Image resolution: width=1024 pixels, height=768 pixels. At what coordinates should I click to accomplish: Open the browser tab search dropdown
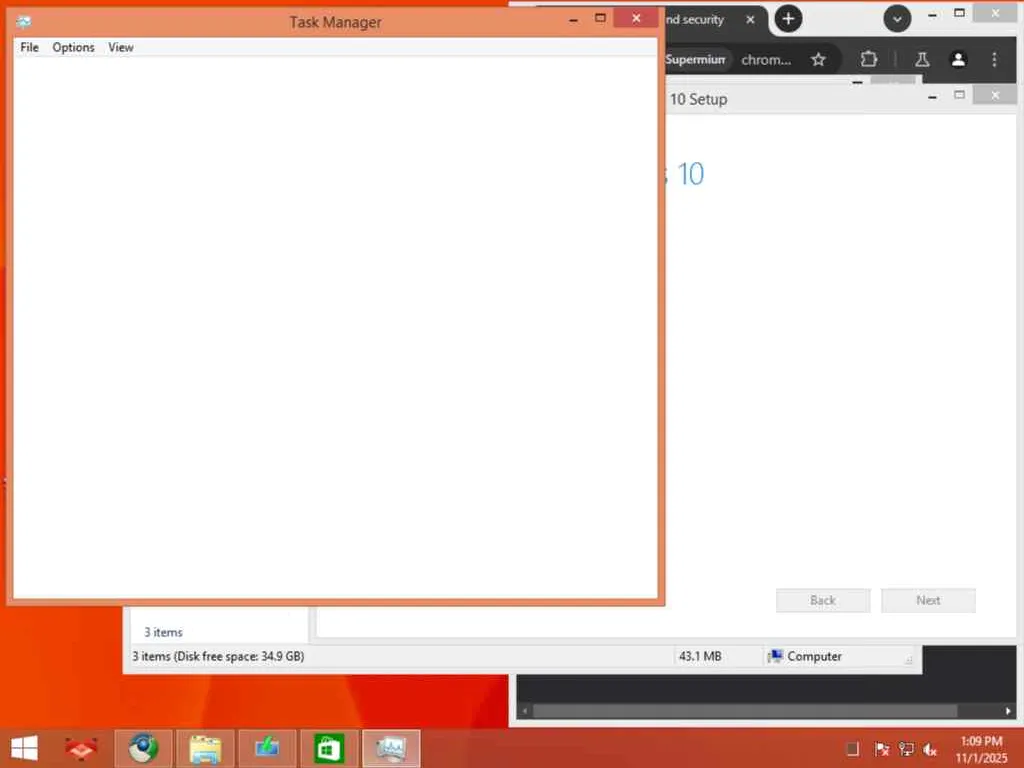(897, 19)
